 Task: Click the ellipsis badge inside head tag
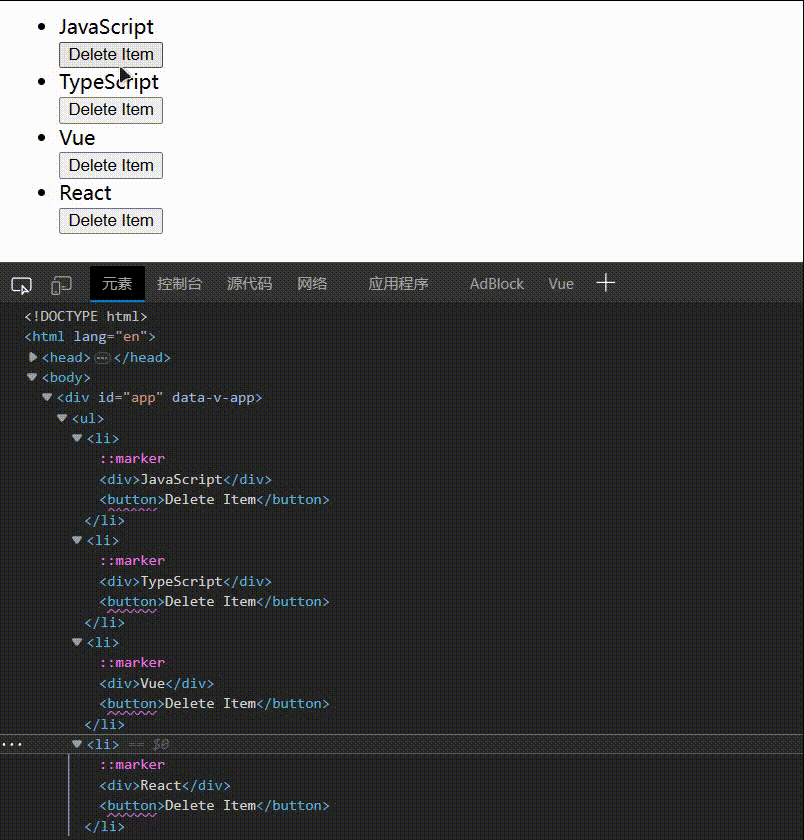coord(102,358)
